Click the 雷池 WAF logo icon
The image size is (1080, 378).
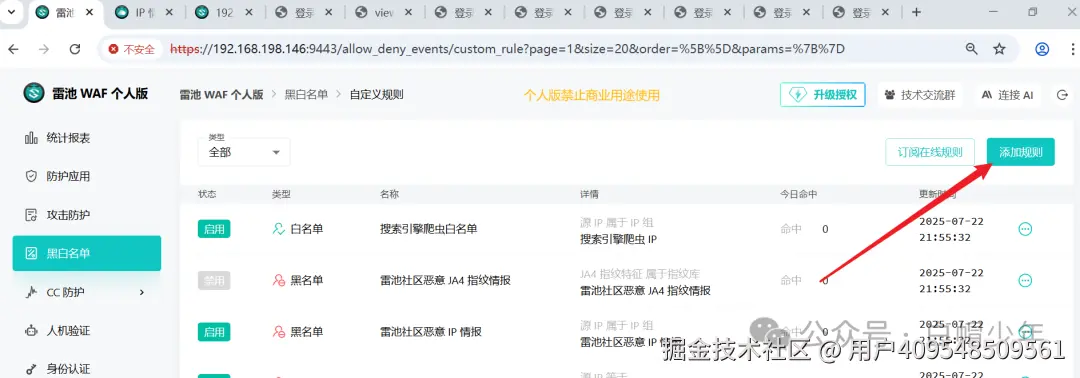(33, 93)
